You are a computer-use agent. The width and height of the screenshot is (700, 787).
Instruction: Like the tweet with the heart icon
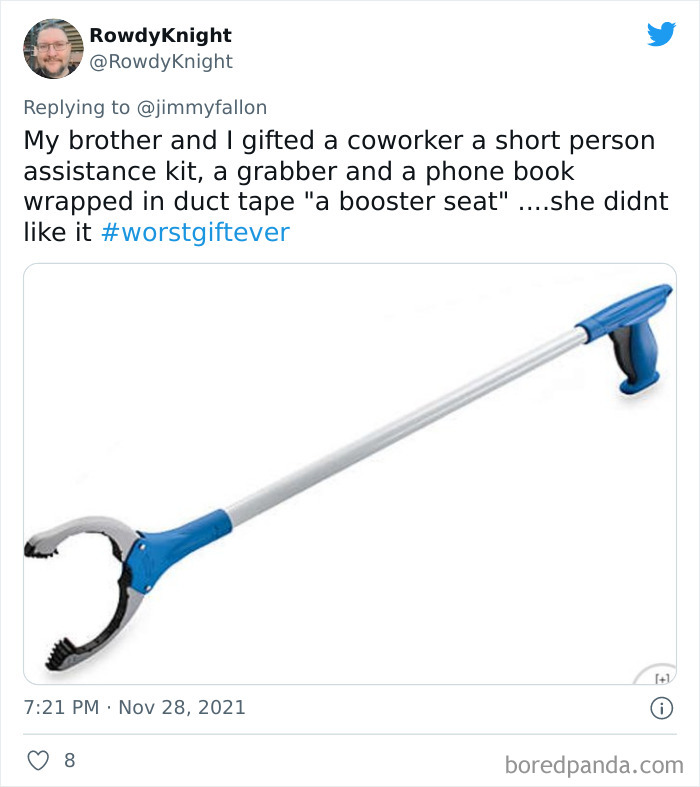(x=38, y=760)
